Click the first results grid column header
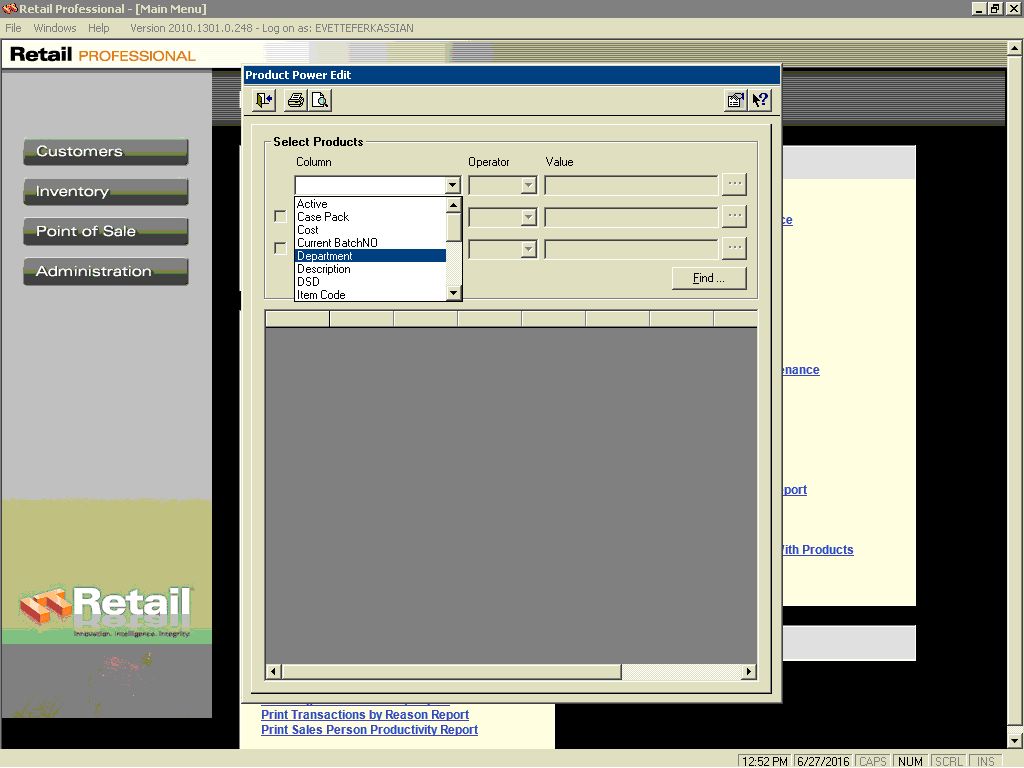This screenshot has width=1024, height=768. coord(297,319)
